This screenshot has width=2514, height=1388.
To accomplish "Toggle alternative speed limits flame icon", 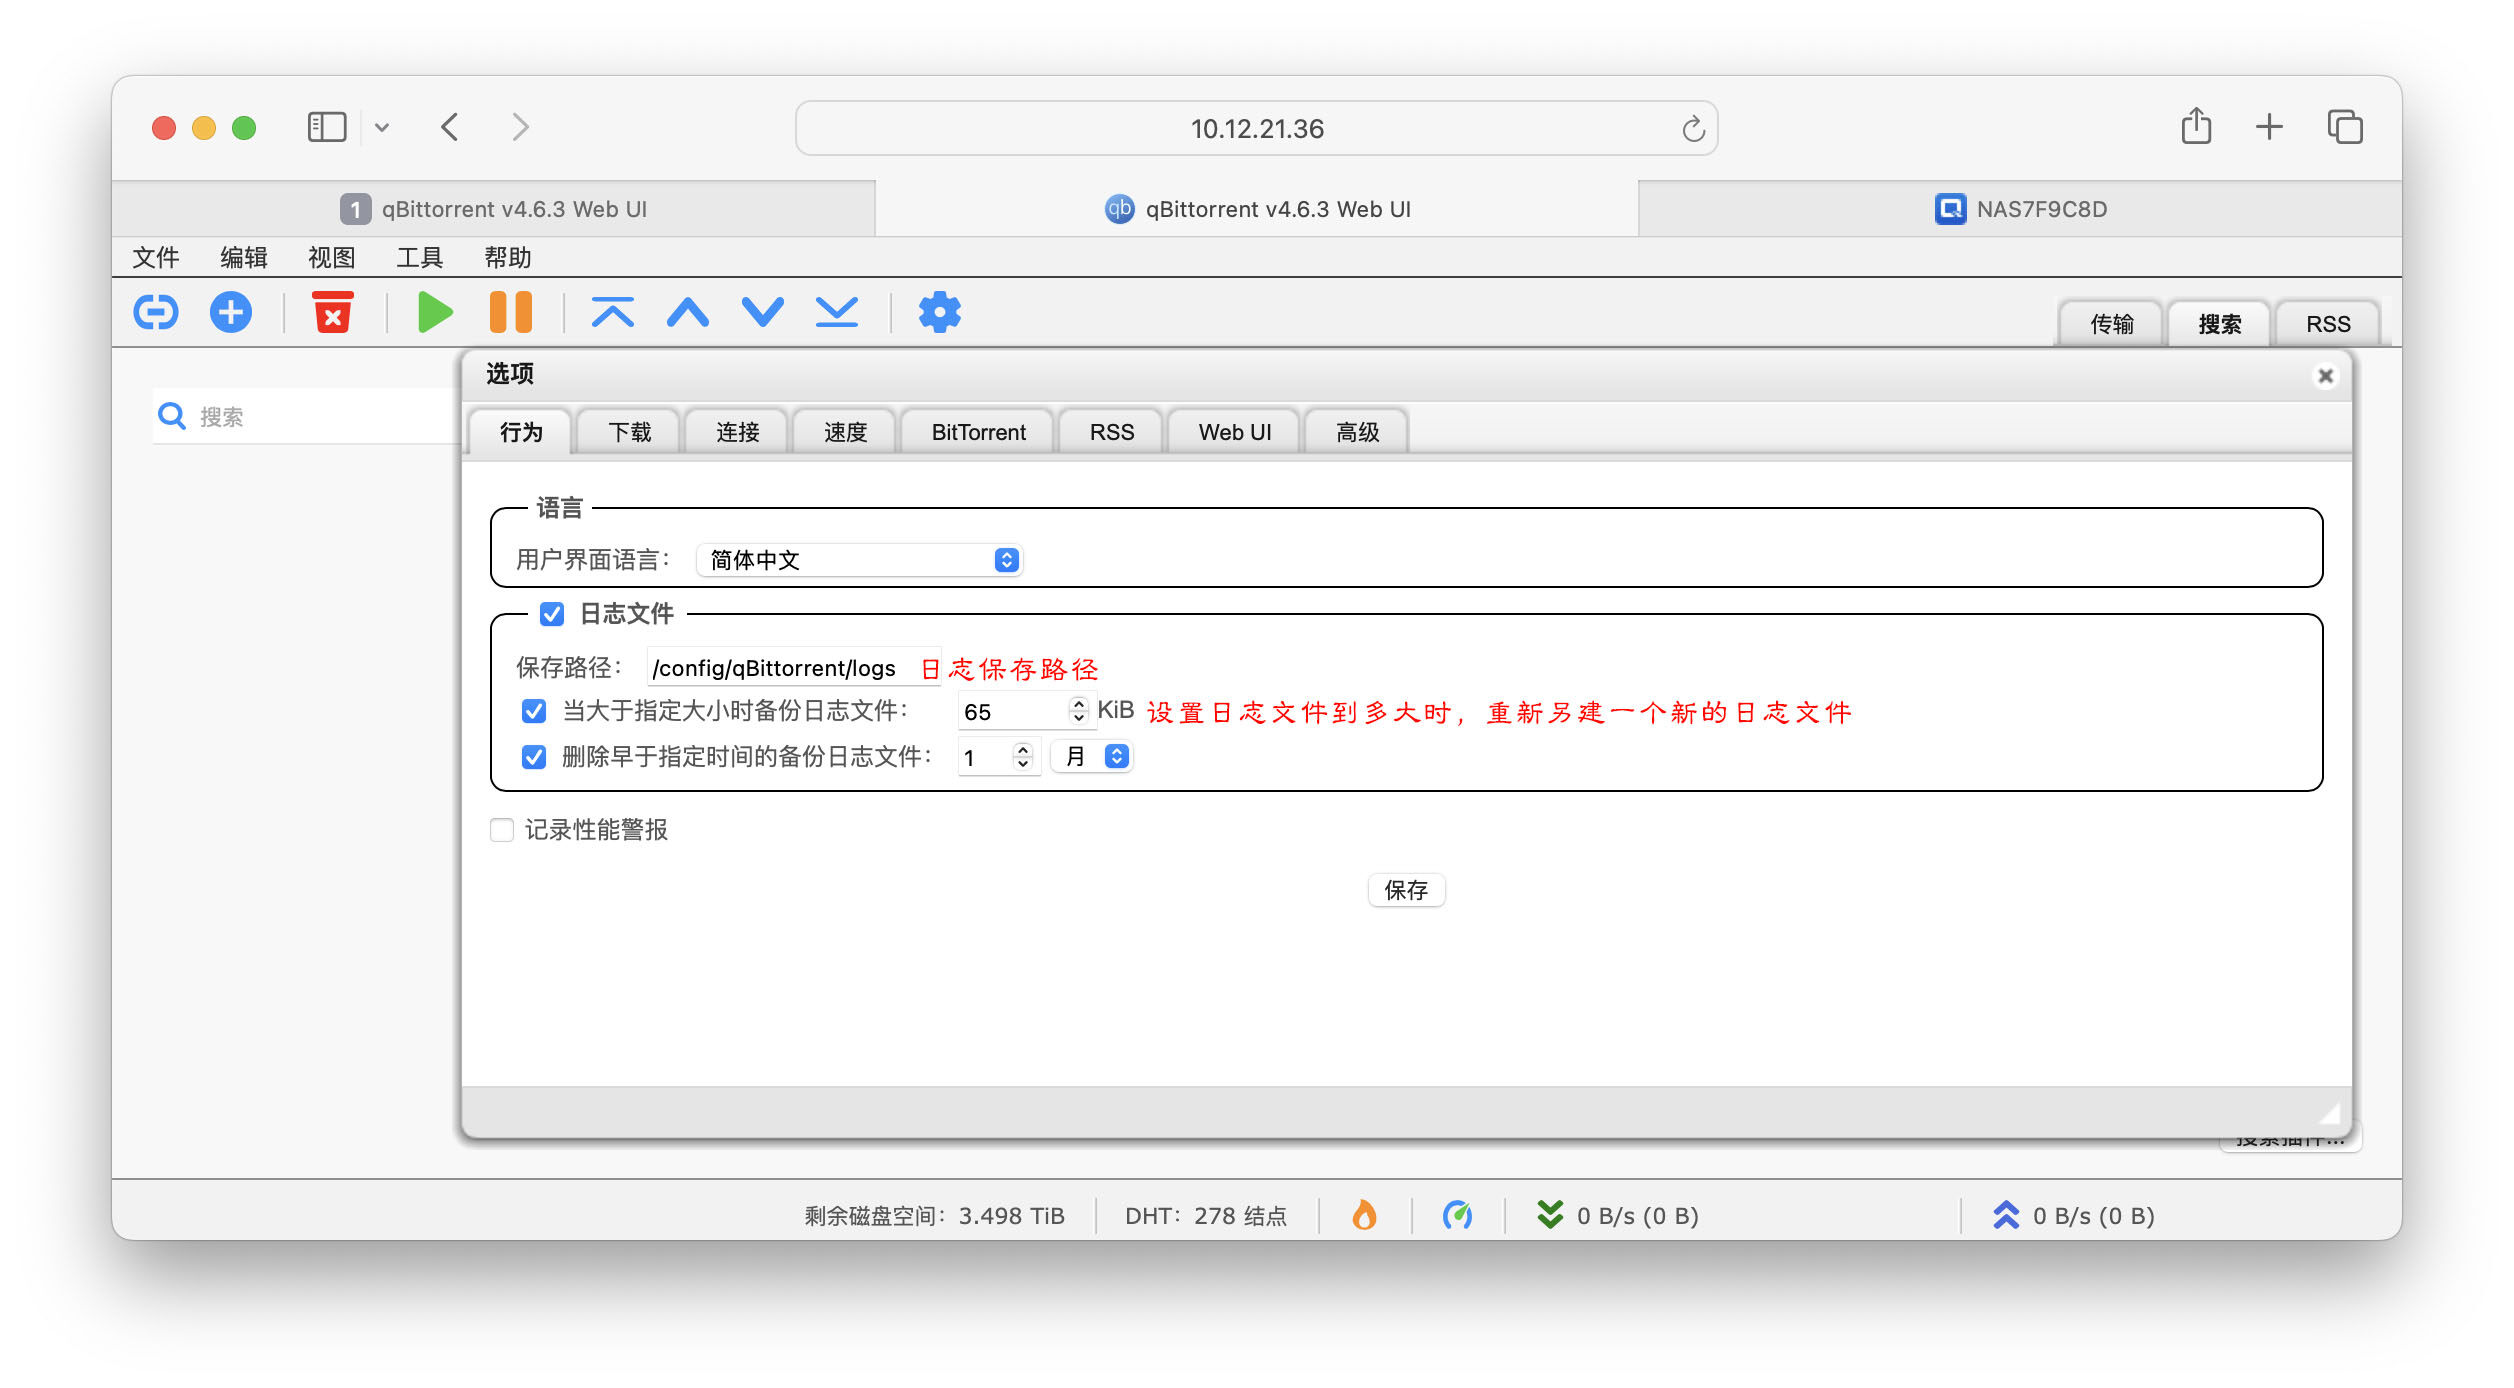I will tap(1364, 1215).
